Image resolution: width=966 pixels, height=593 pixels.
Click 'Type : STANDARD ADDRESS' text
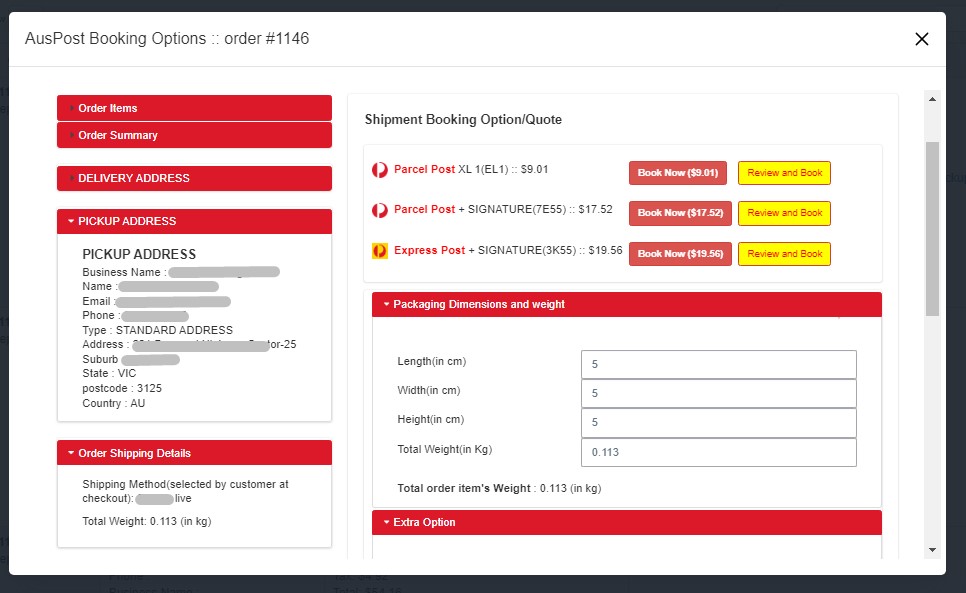coord(158,330)
